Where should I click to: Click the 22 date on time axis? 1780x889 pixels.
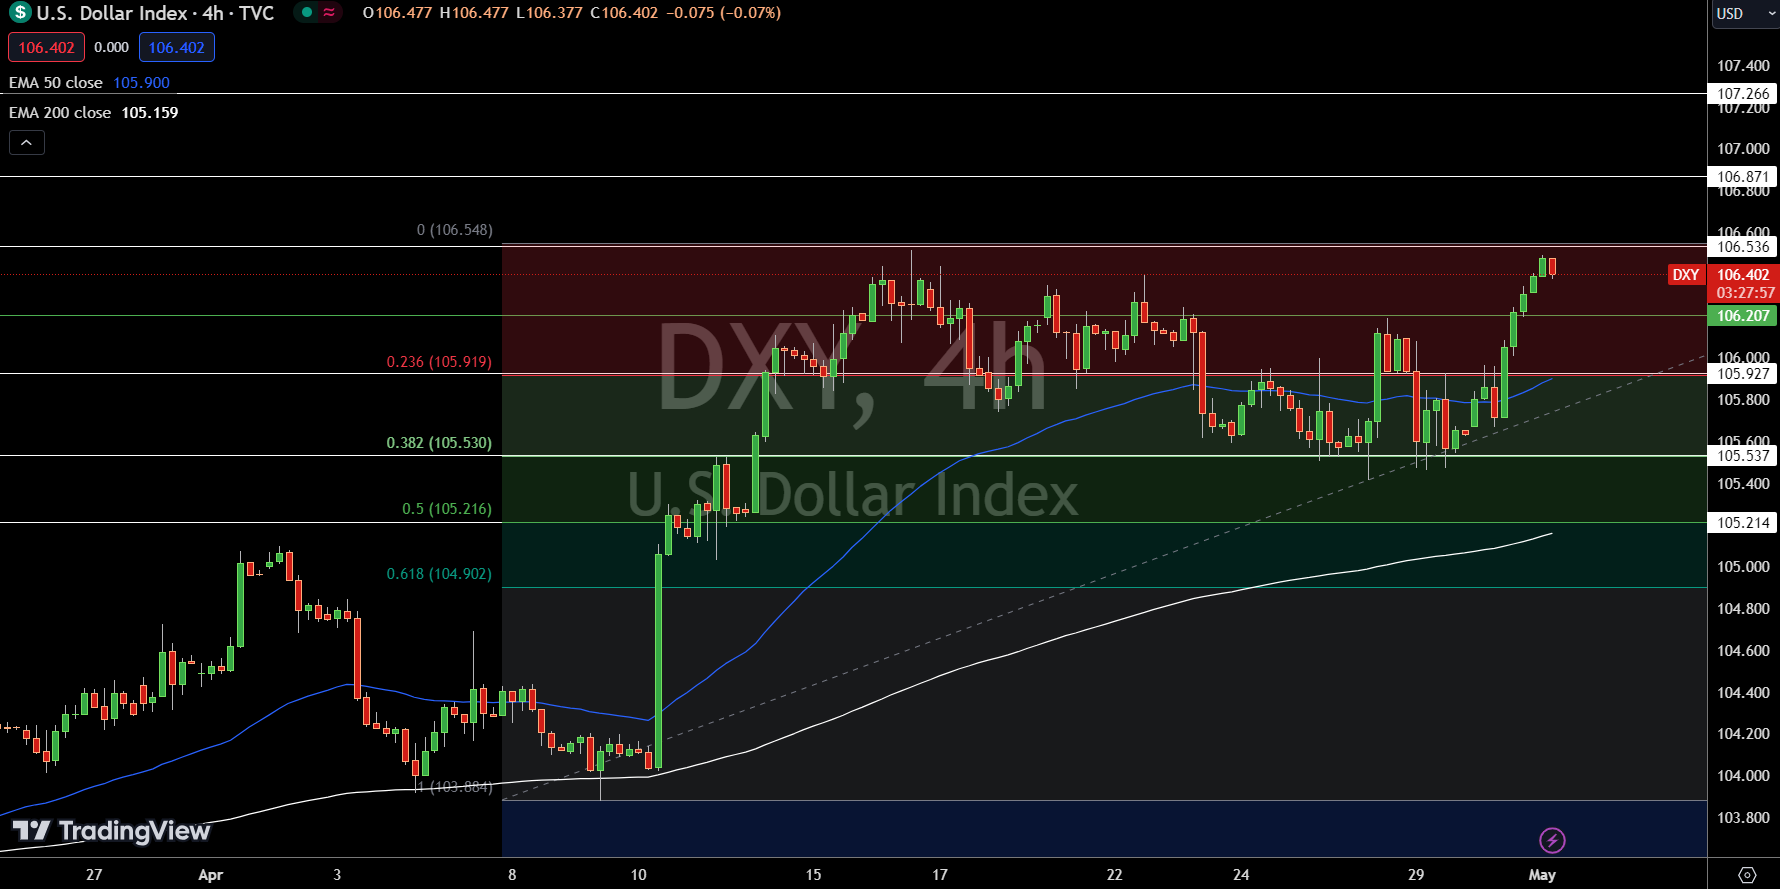1114,875
